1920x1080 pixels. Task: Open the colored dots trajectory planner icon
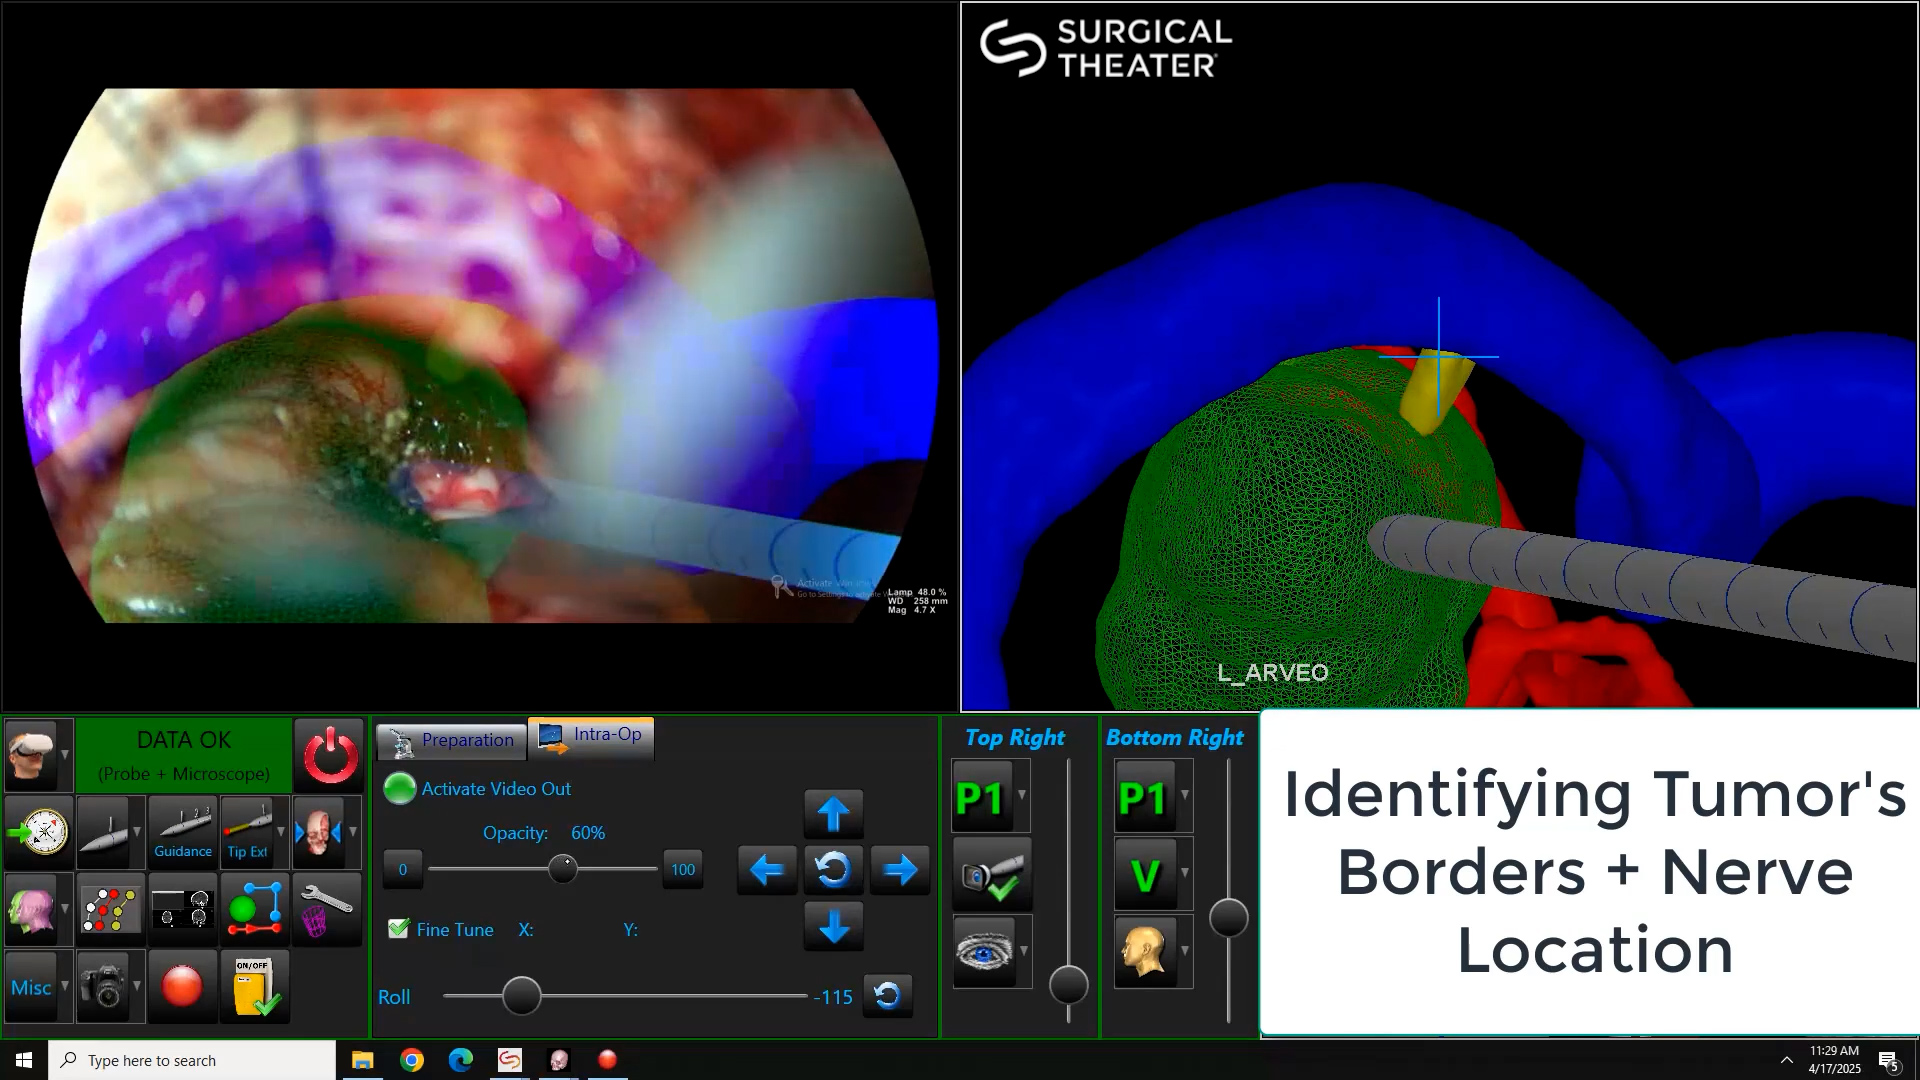pyautogui.click(x=111, y=909)
